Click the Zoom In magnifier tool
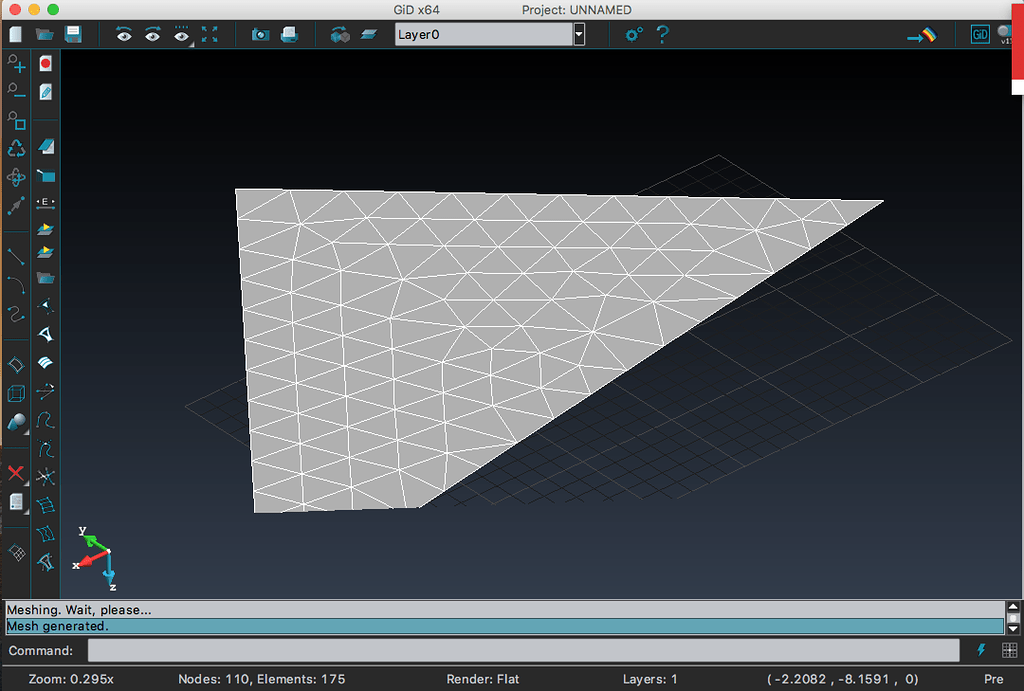 click(x=16, y=64)
